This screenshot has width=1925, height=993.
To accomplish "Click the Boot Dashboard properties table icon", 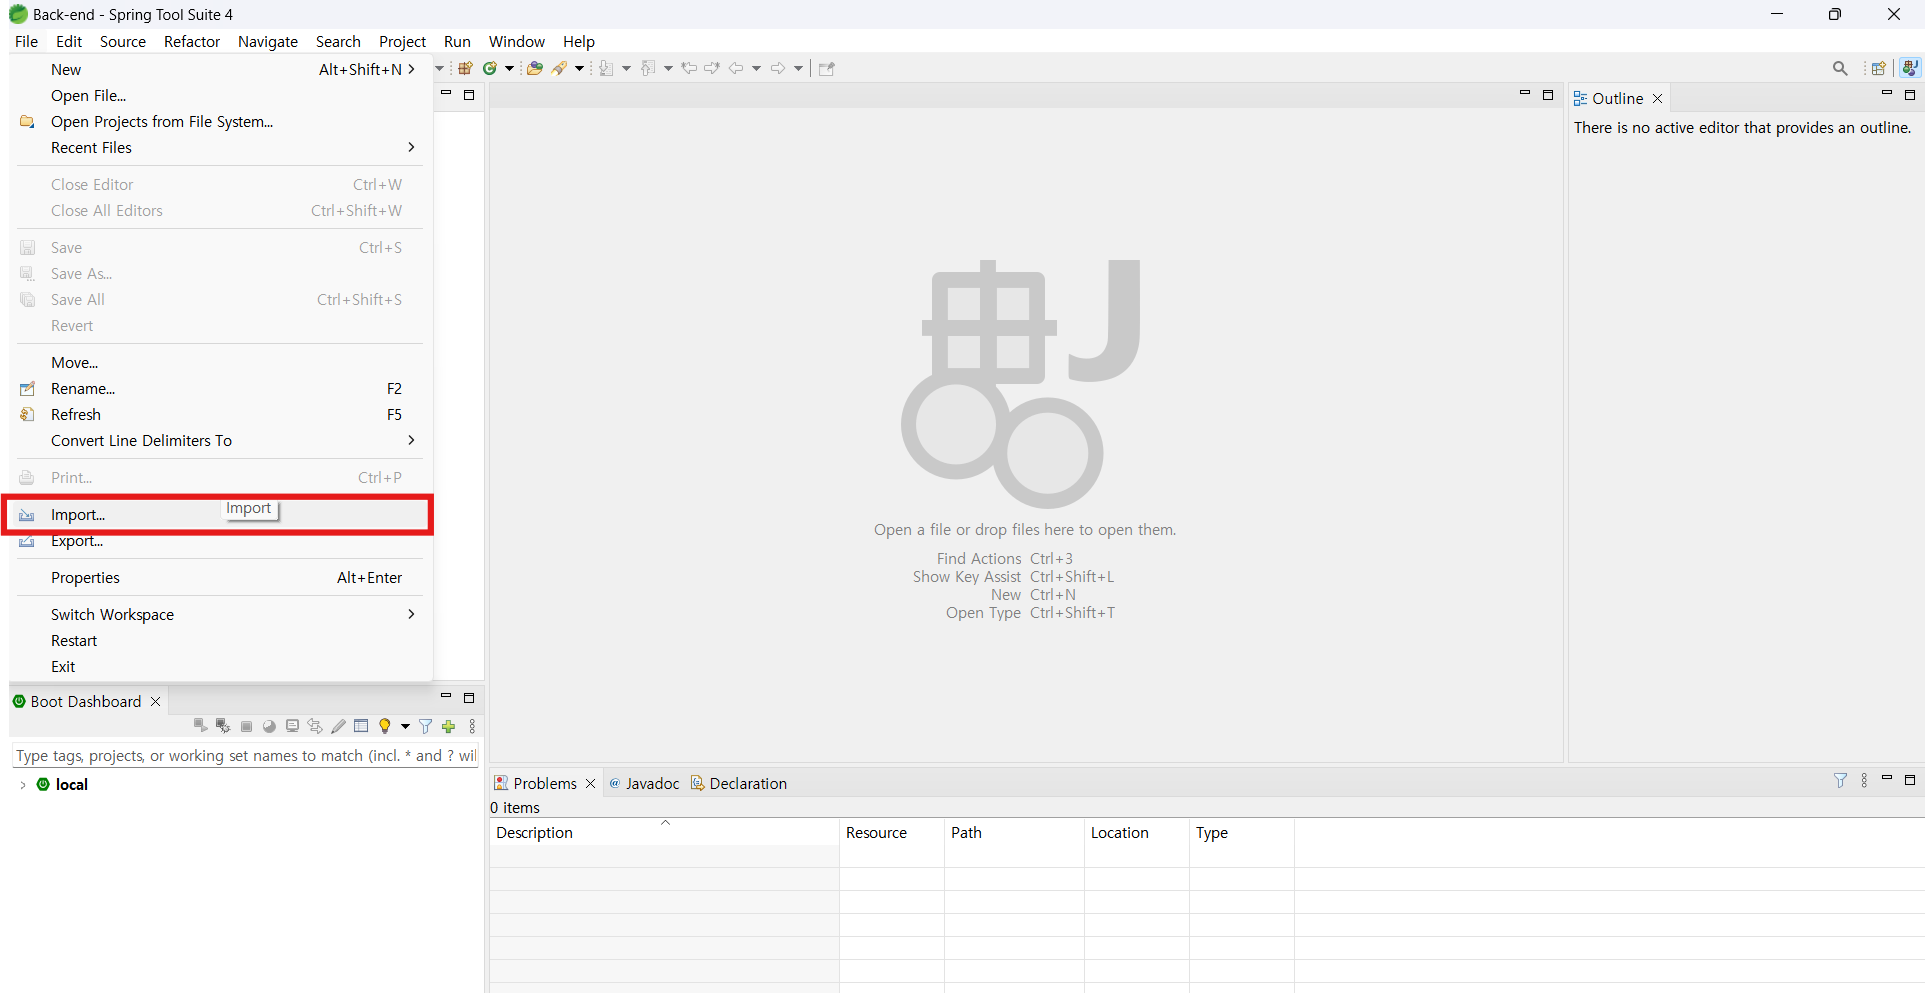I will coord(361,726).
